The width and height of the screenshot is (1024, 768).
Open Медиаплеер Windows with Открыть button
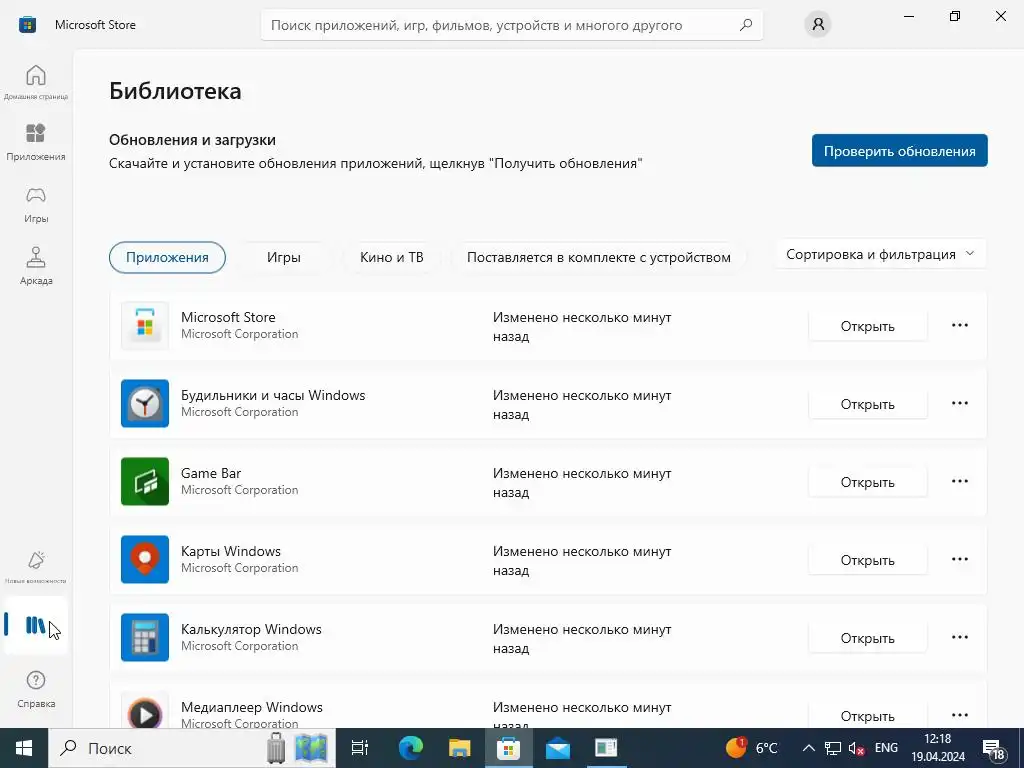[x=867, y=716]
